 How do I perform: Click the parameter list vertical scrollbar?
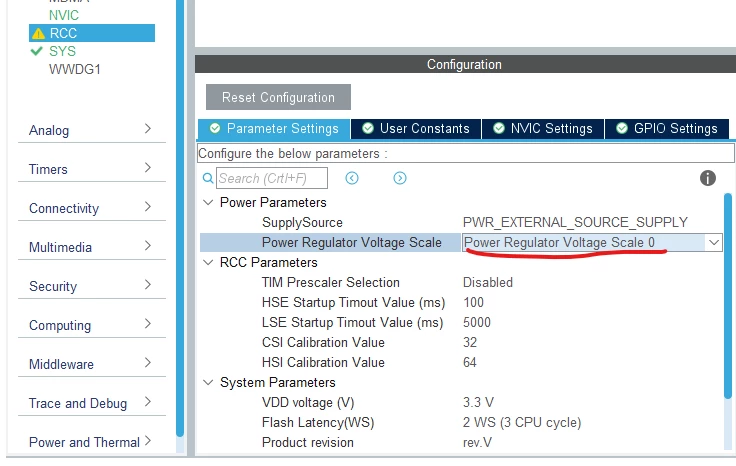[x=728, y=296]
